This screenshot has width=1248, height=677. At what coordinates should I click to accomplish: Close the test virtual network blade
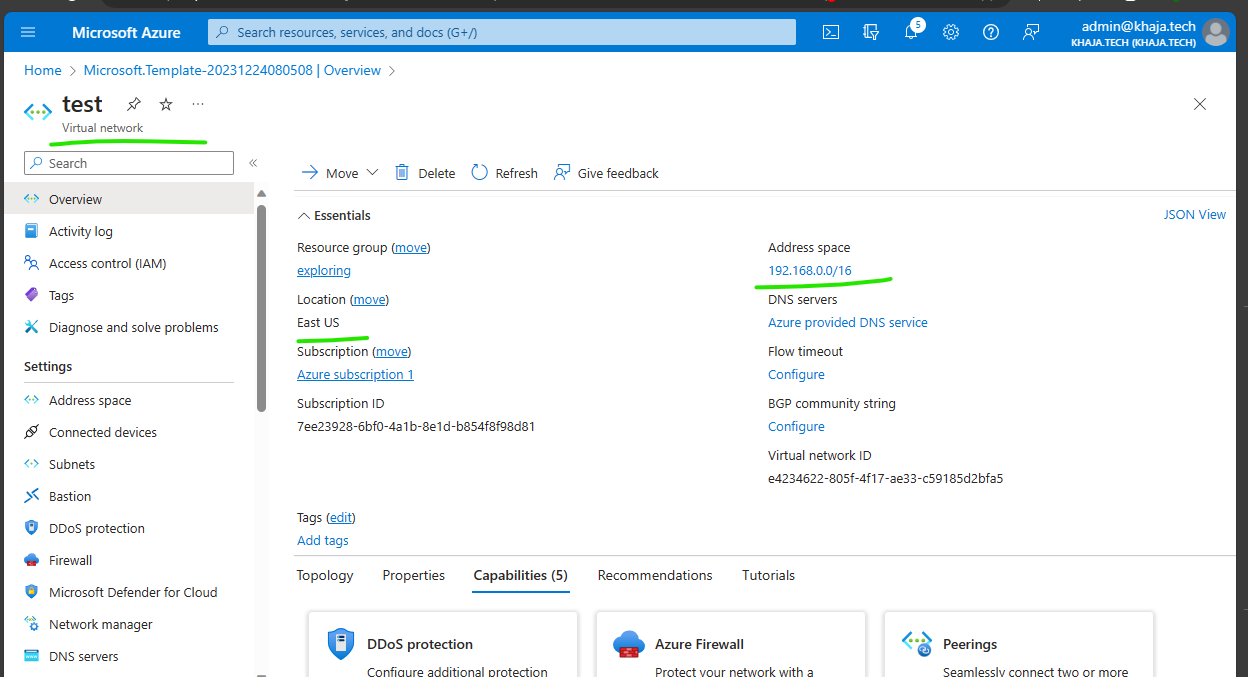tap(1200, 104)
